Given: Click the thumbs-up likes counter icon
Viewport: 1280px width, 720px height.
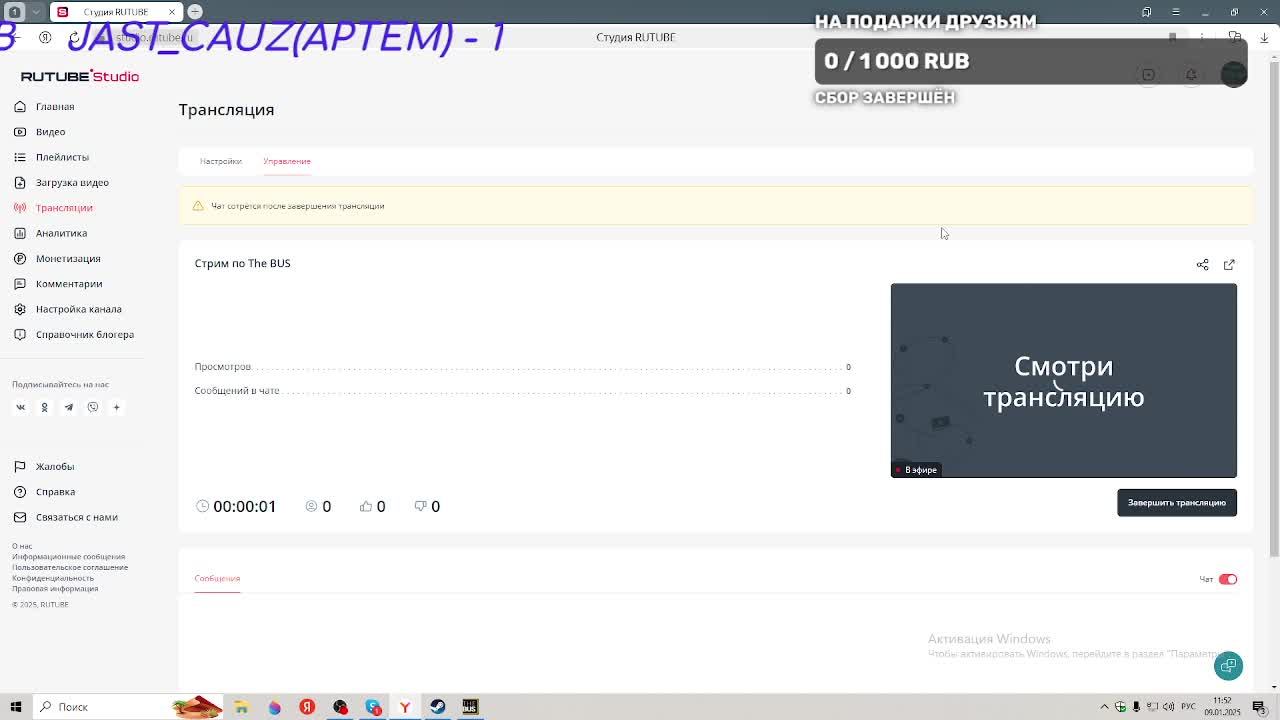Looking at the screenshot, I should coord(365,506).
